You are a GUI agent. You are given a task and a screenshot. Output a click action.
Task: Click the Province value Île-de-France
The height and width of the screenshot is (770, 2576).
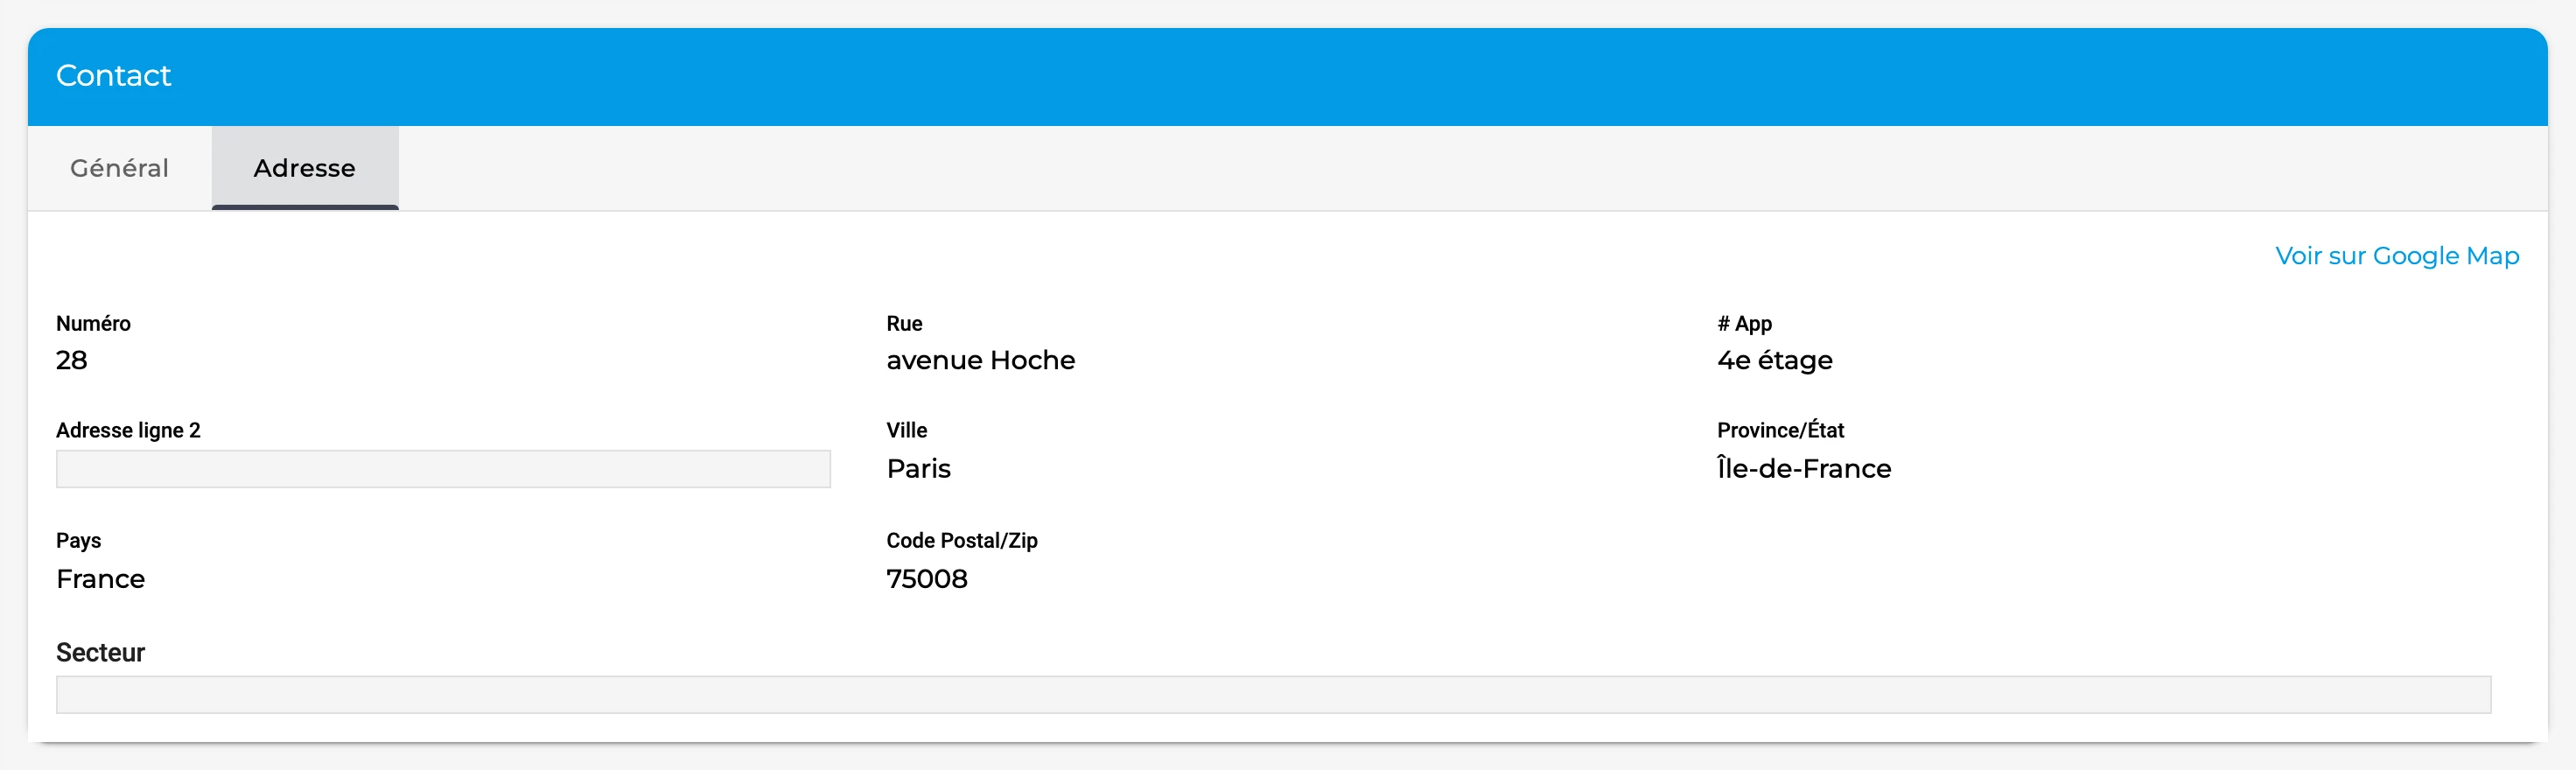coord(1804,468)
